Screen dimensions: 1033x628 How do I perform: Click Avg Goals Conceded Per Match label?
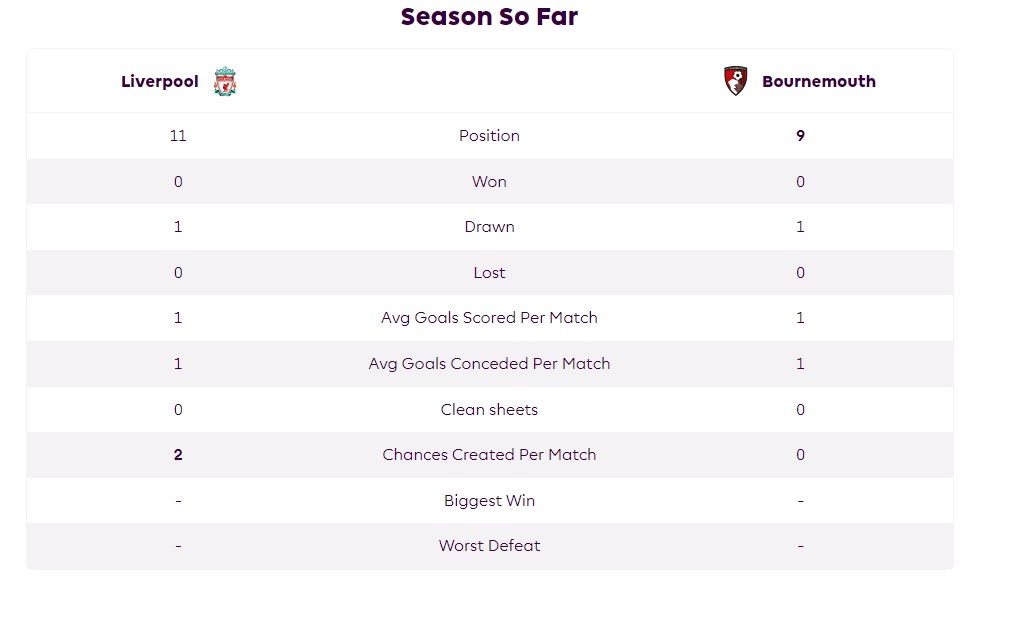(x=489, y=364)
